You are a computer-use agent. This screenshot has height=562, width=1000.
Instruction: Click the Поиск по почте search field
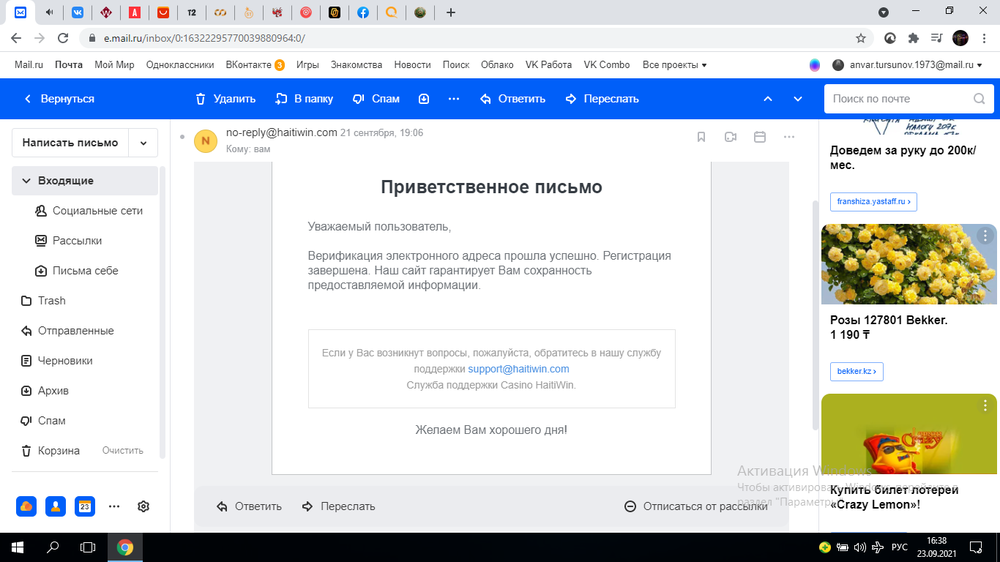tap(896, 99)
